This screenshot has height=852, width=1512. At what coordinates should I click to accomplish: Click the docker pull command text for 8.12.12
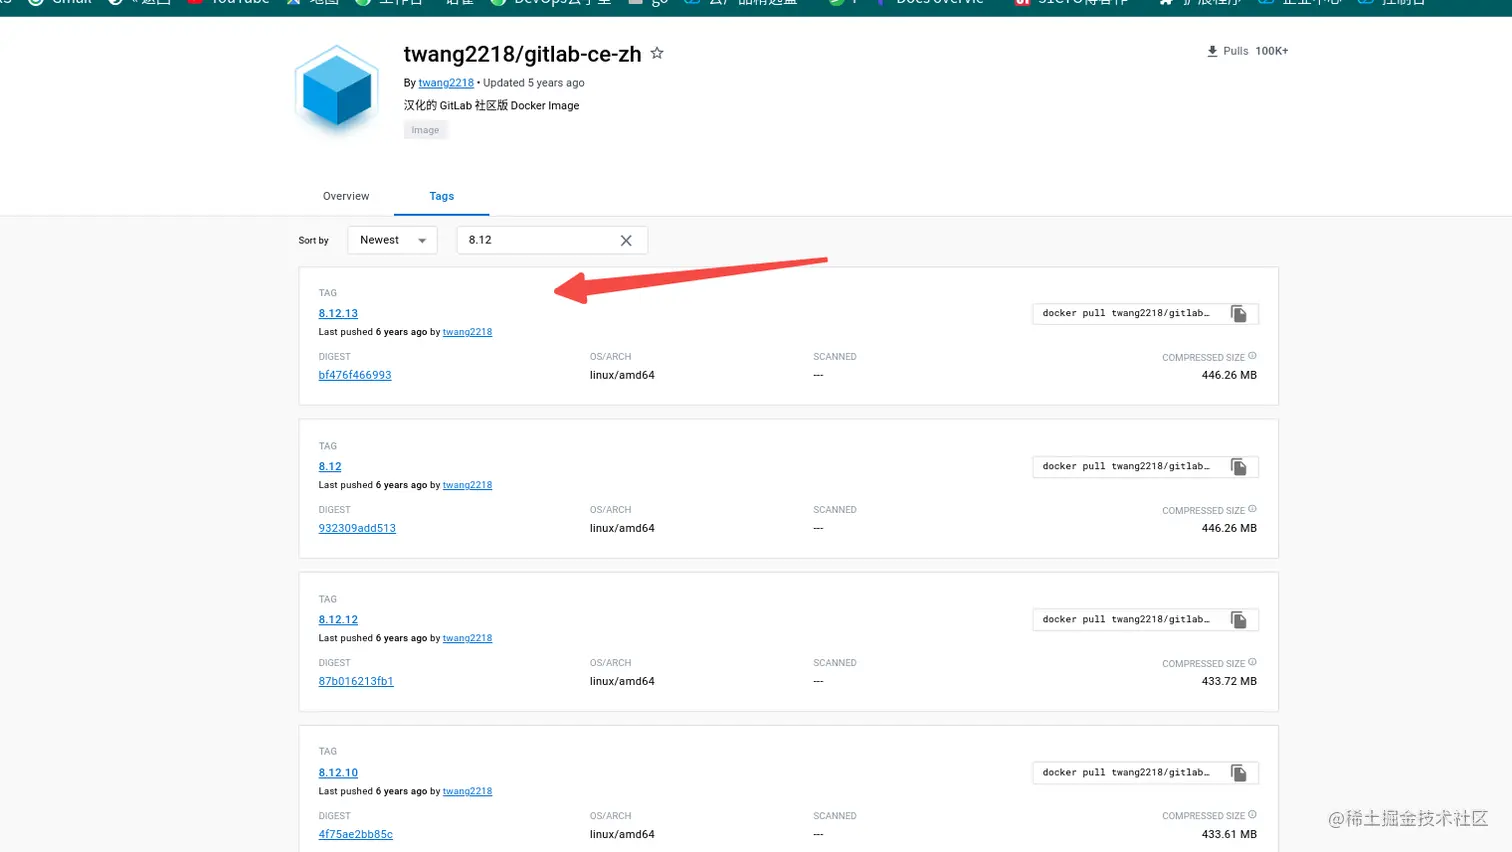coord(1126,619)
